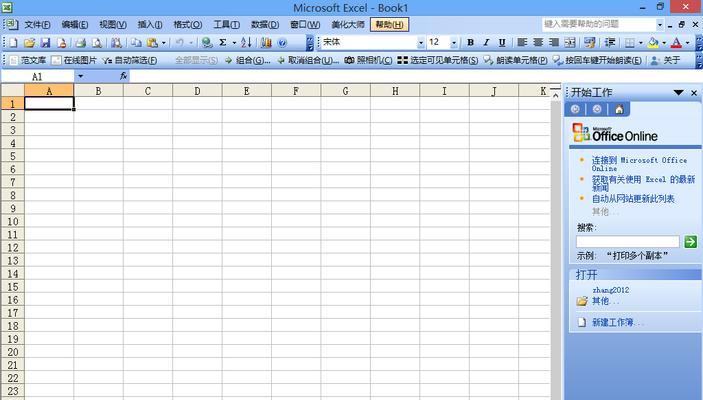
Task: Open recent file zhang2012
Action: click(610, 290)
